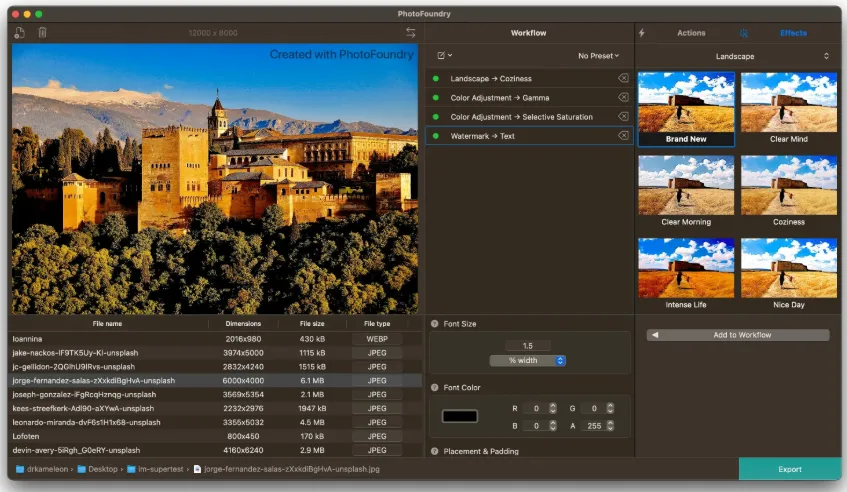Adjust the B value stepper
The image size is (847, 492).
coord(553,426)
